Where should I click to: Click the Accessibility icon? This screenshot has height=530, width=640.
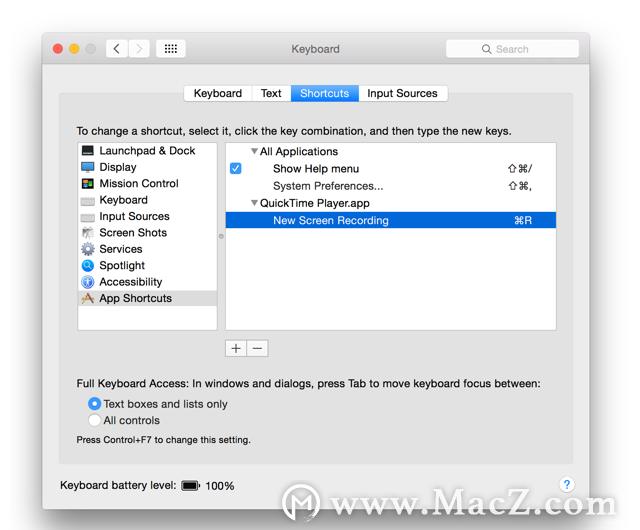(x=87, y=282)
